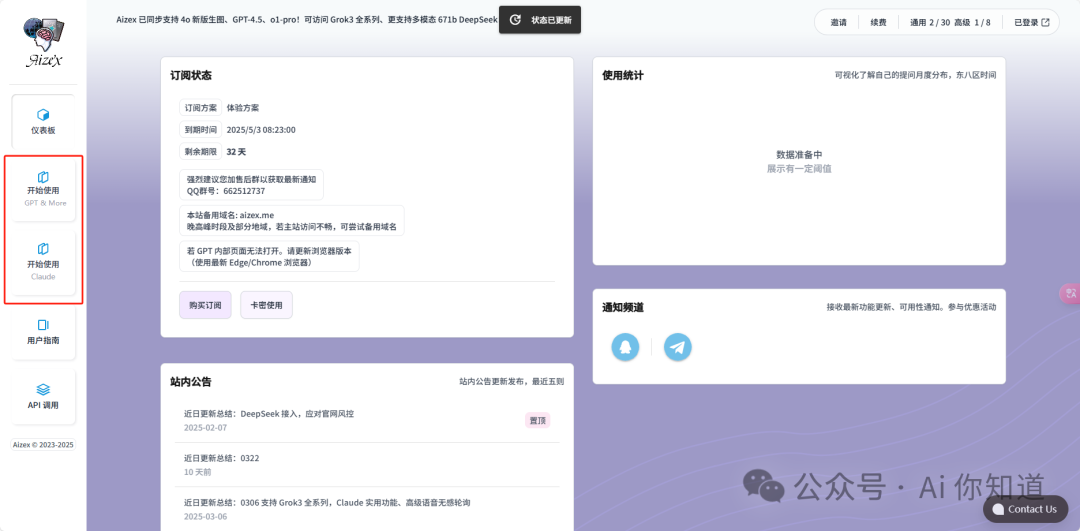The image size is (1080, 531).
Task: Click the 到期时间 label
Action: coord(201,129)
